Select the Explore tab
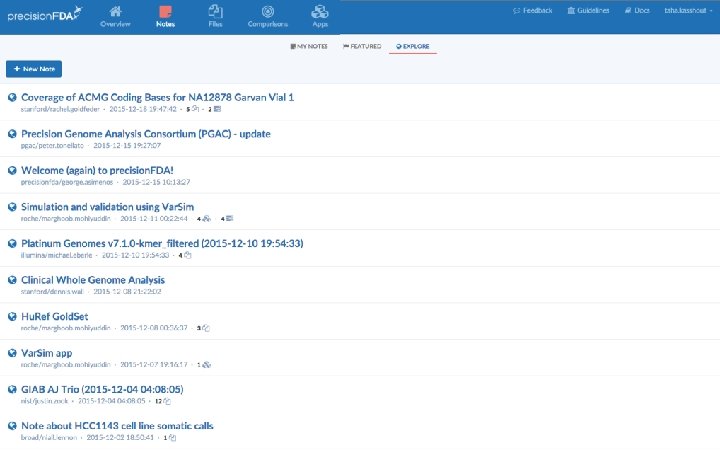Viewport: 720px width, 450px height. (x=413, y=46)
